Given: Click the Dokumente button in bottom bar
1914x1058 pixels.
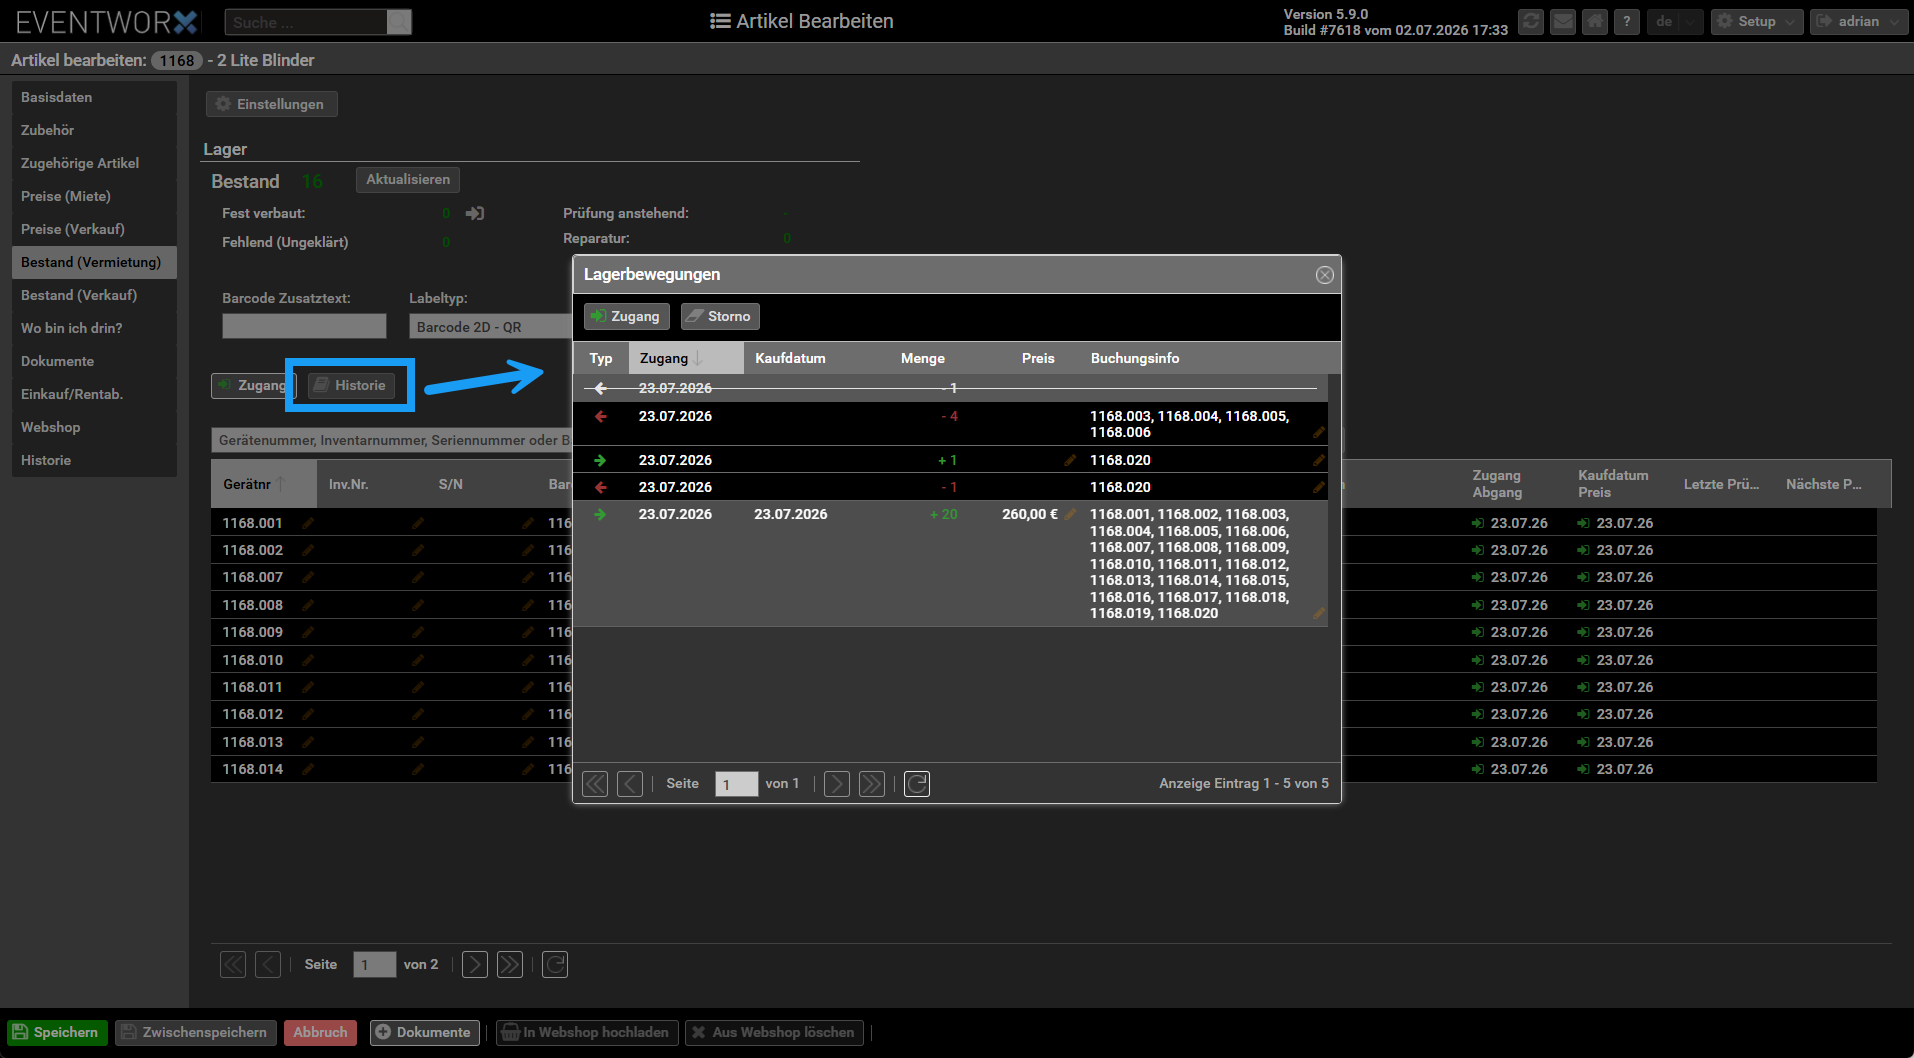Looking at the screenshot, I should coord(424,1033).
